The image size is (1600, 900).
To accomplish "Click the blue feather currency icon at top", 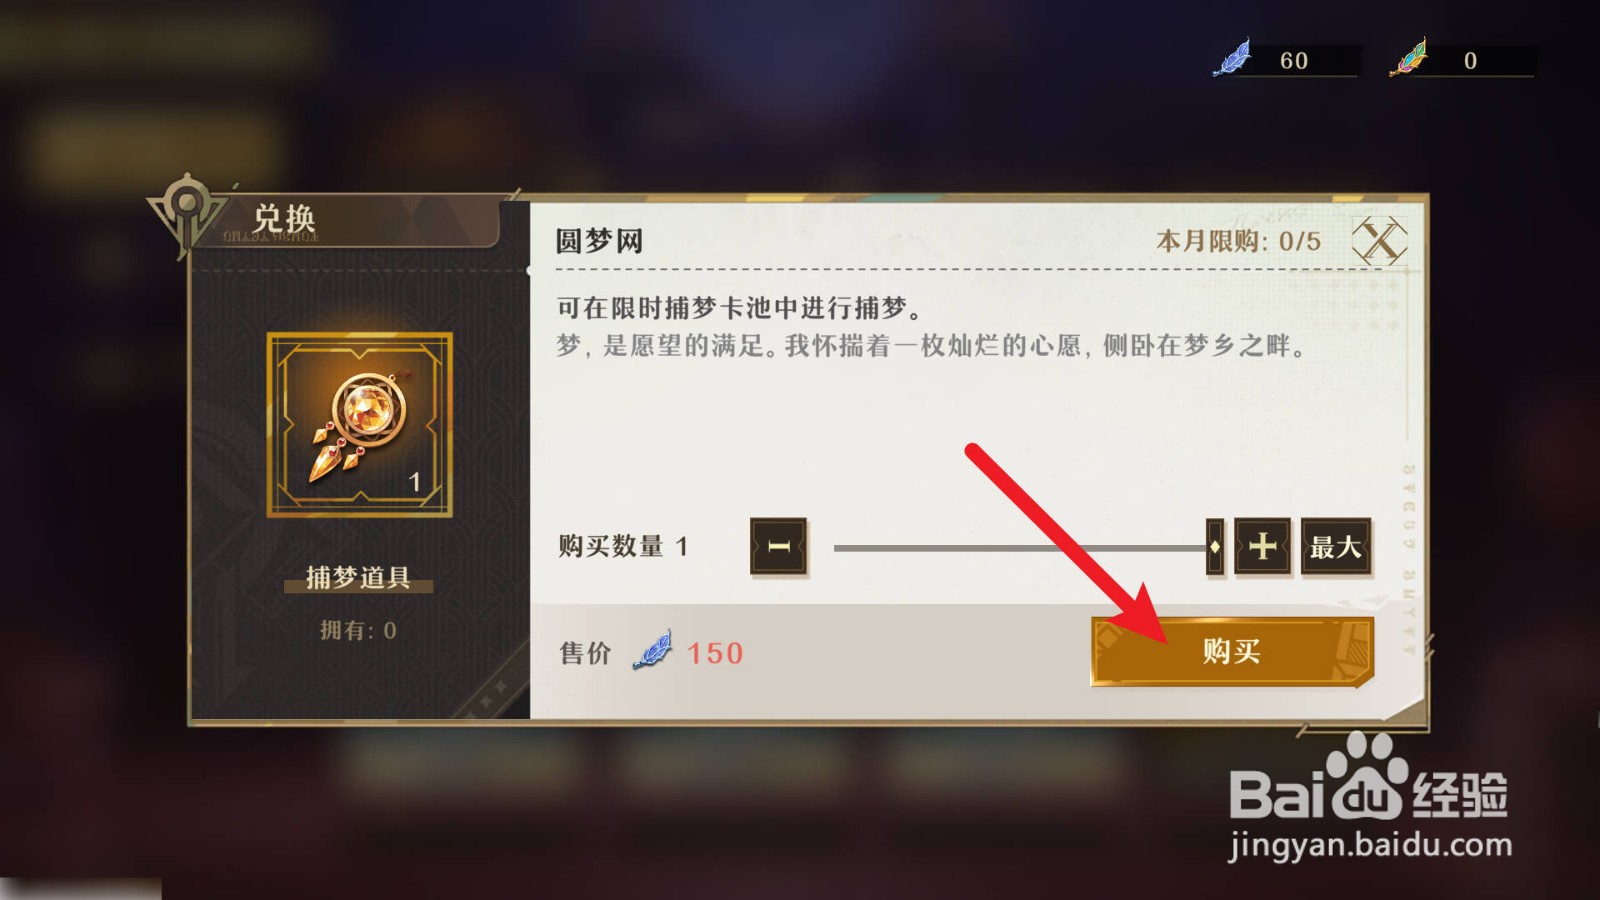I will (x=1233, y=58).
